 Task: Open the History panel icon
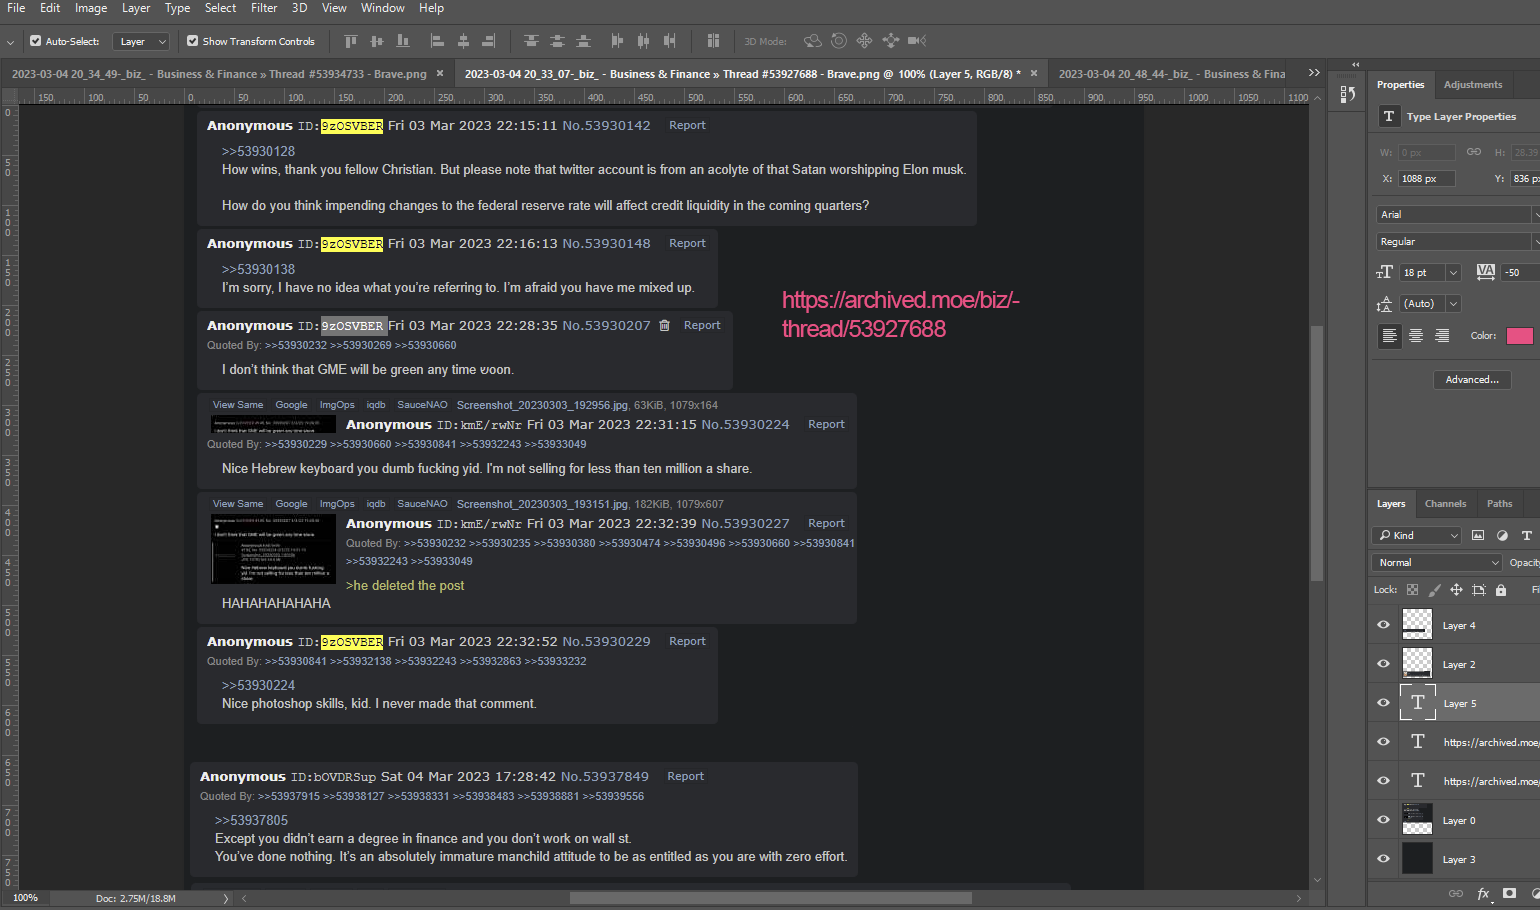pos(1347,94)
